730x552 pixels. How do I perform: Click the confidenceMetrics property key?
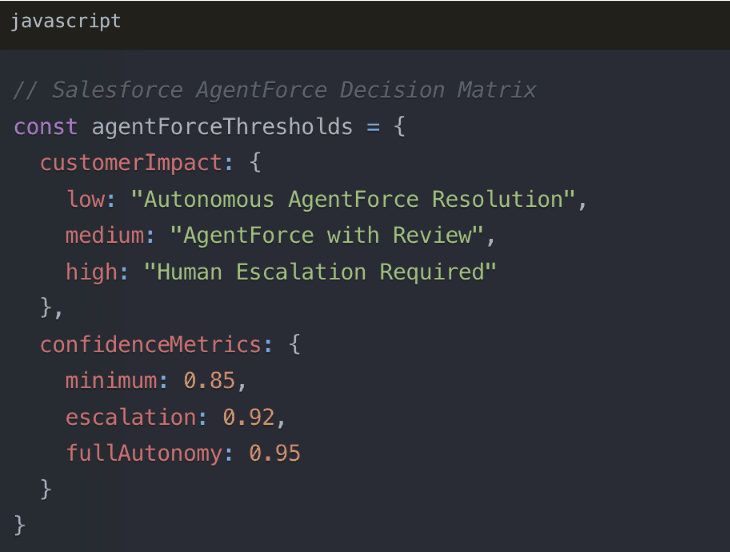point(150,345)
